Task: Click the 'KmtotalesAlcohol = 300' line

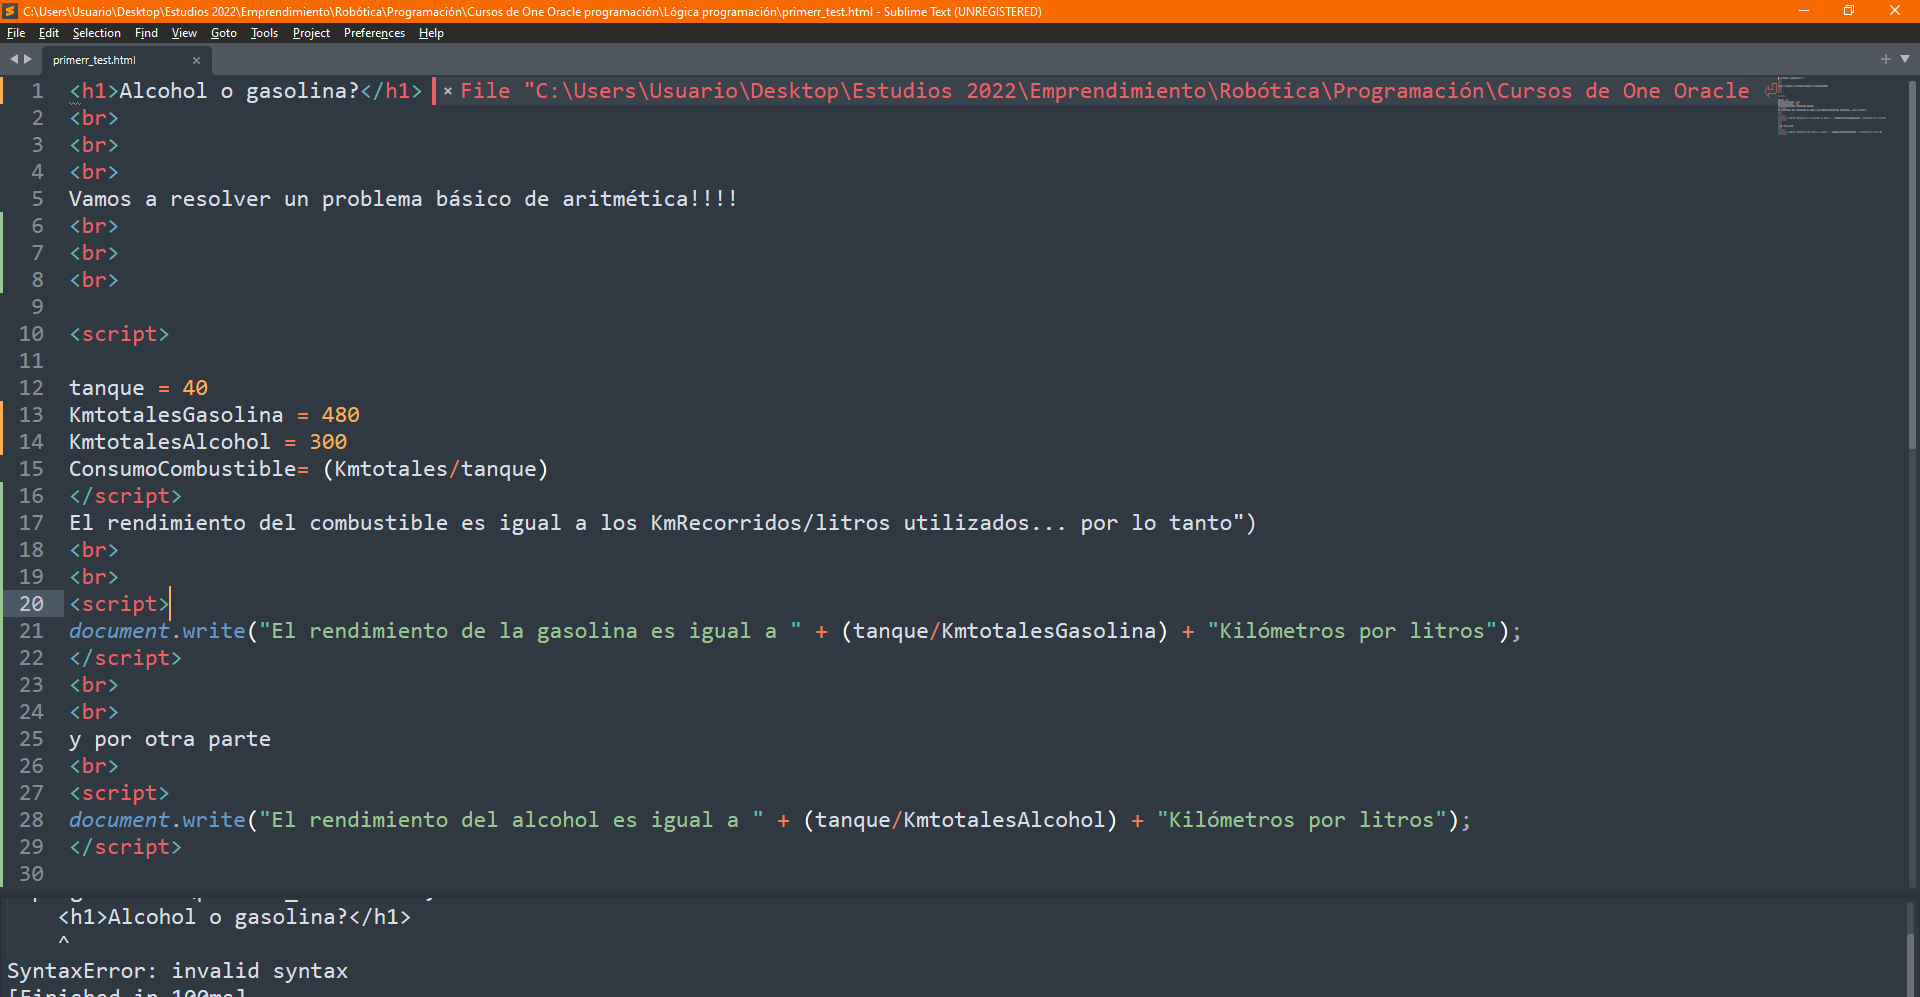Action: (208, 442)
